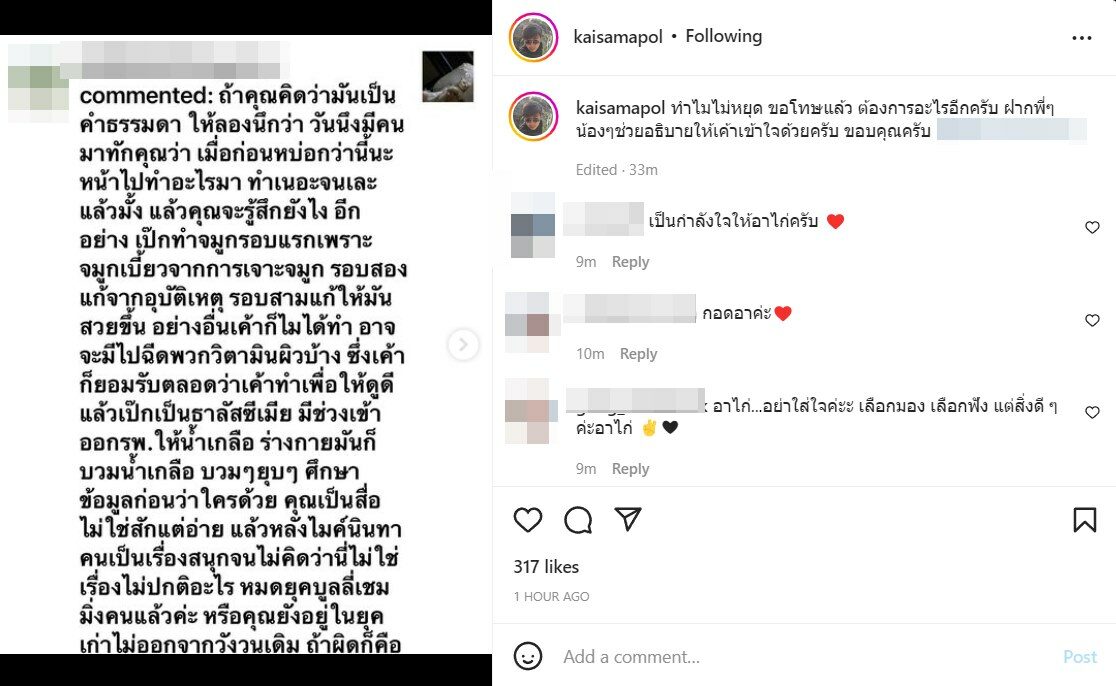Open the emoji picker smiley icon
The image size is (1116, 686).
[x=527, y=656]
